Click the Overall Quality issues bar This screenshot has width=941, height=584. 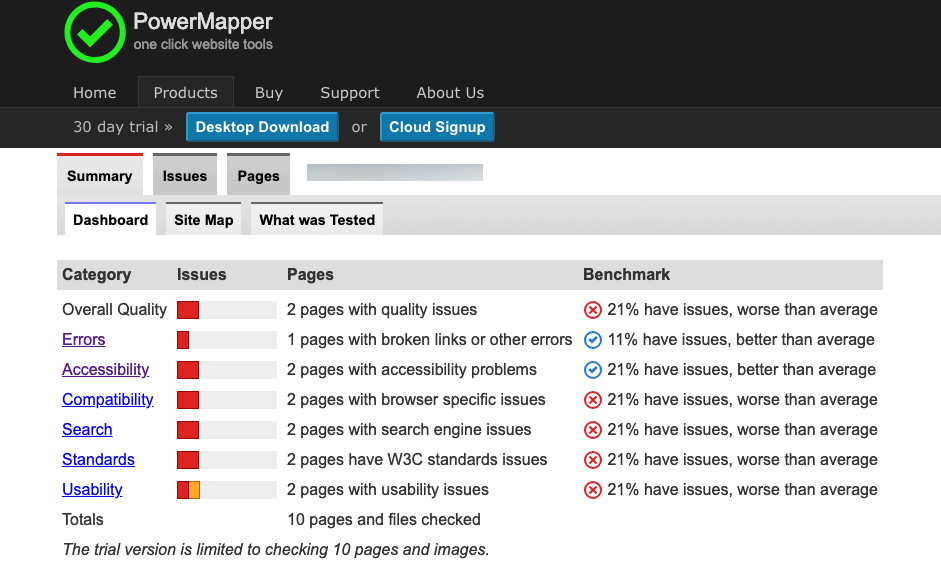coord(227,310)
